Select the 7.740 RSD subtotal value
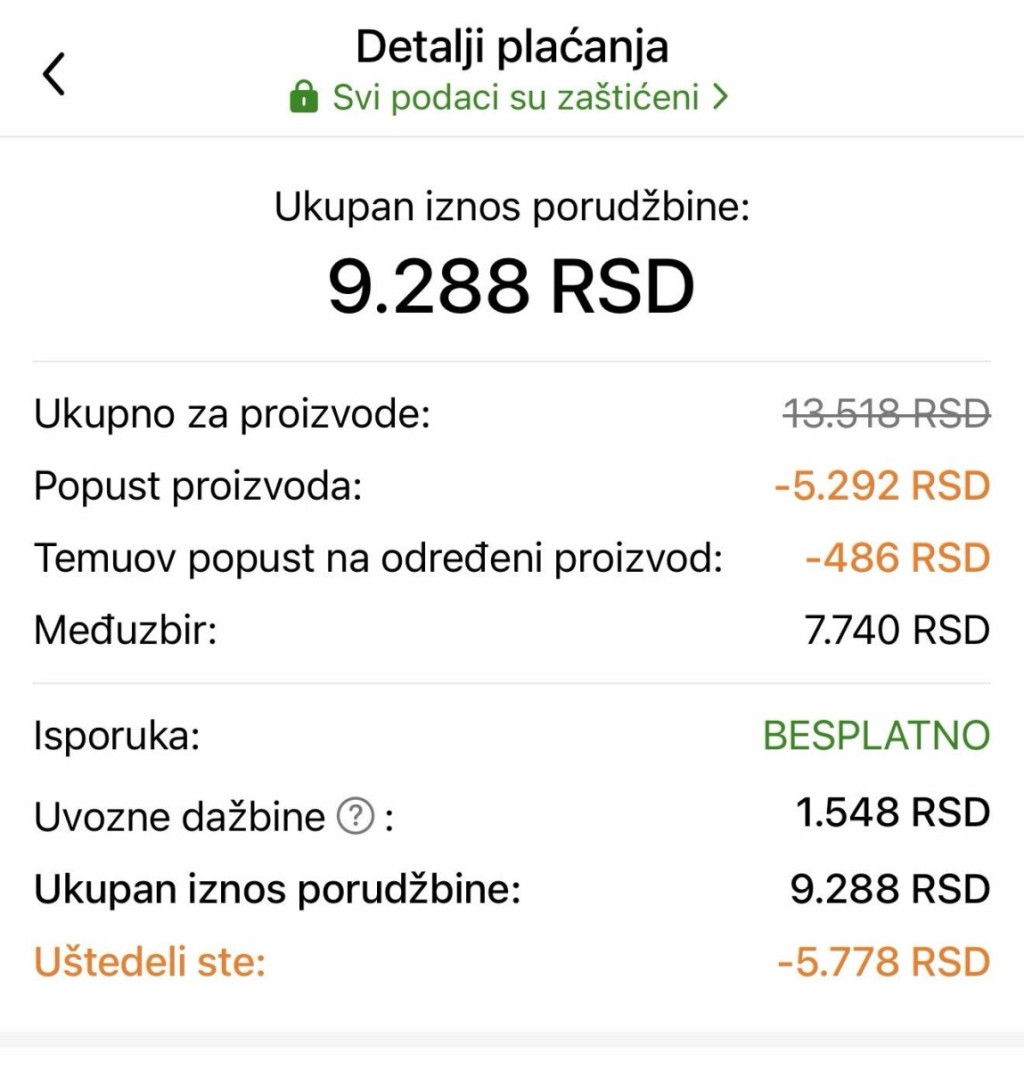Viewport: 1024px width, 1069px height. coord(897,629)
